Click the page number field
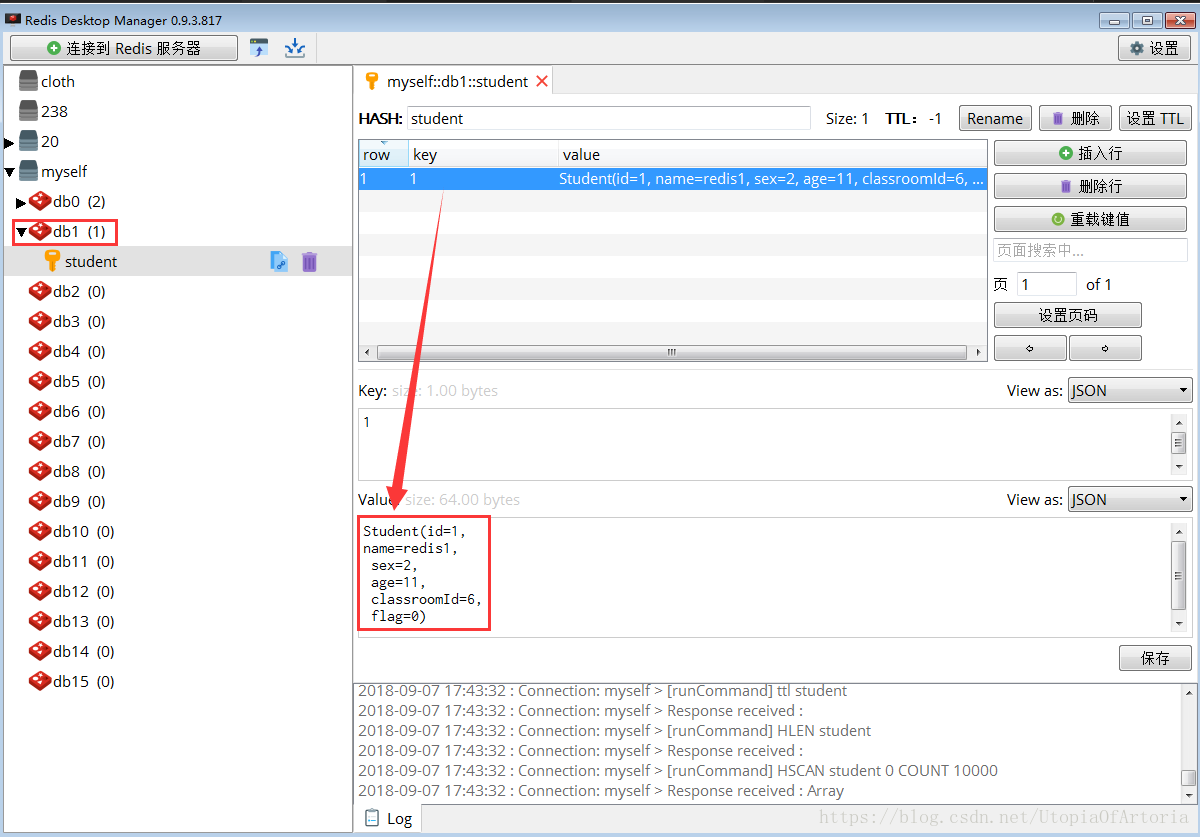The height and width of the screenshot is (837, 1200). pyautogui.click(x=1046, y=284)
